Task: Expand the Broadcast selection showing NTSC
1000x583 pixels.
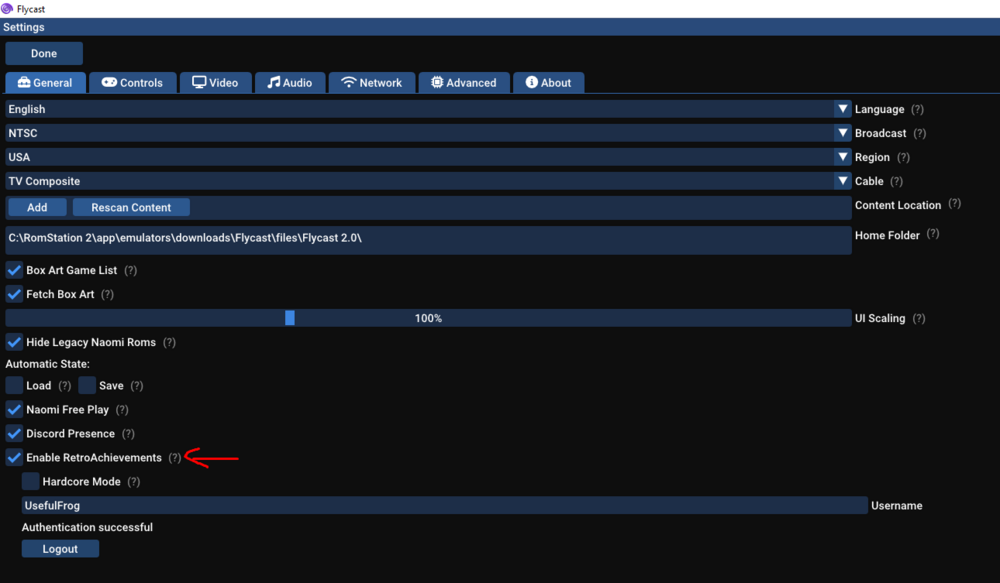Action: (x=843, y=132)
